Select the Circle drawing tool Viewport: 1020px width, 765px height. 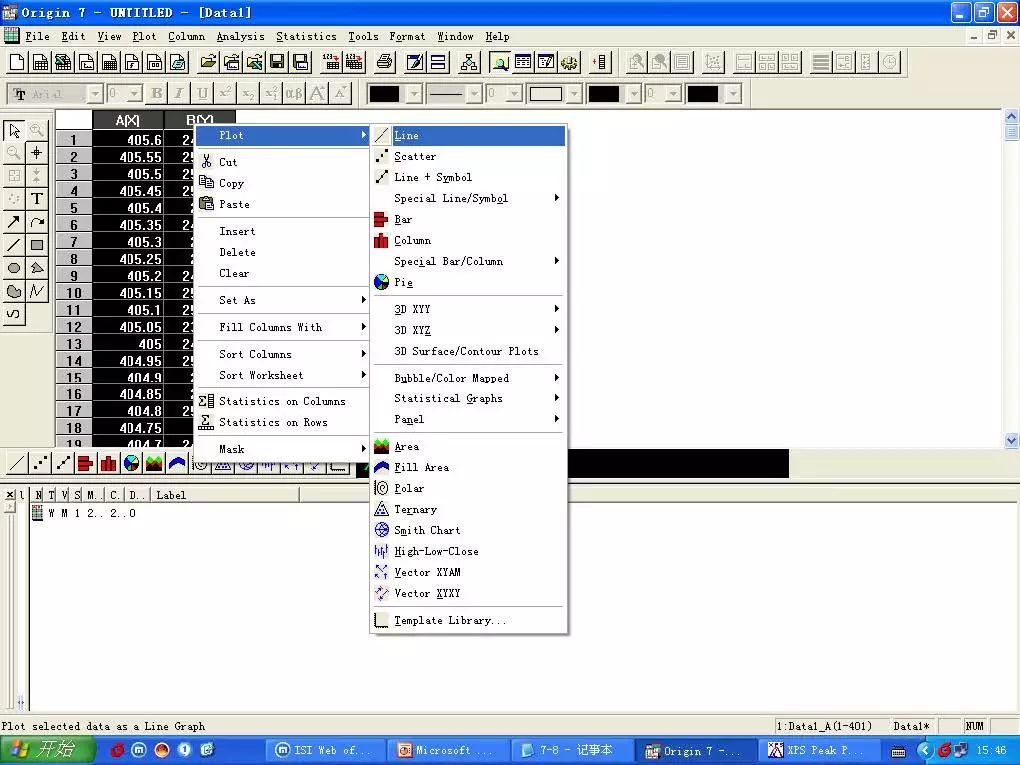tap(14, 268)
